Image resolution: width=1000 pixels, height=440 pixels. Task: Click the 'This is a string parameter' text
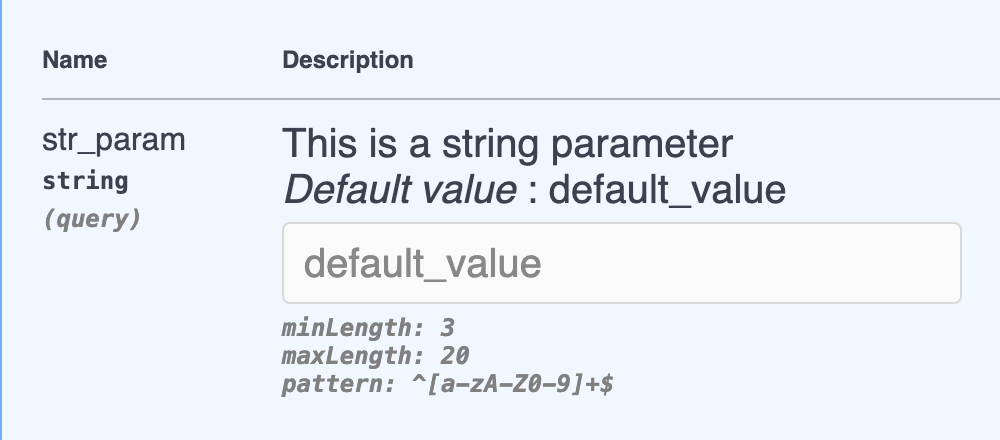(x=508, y=144)
